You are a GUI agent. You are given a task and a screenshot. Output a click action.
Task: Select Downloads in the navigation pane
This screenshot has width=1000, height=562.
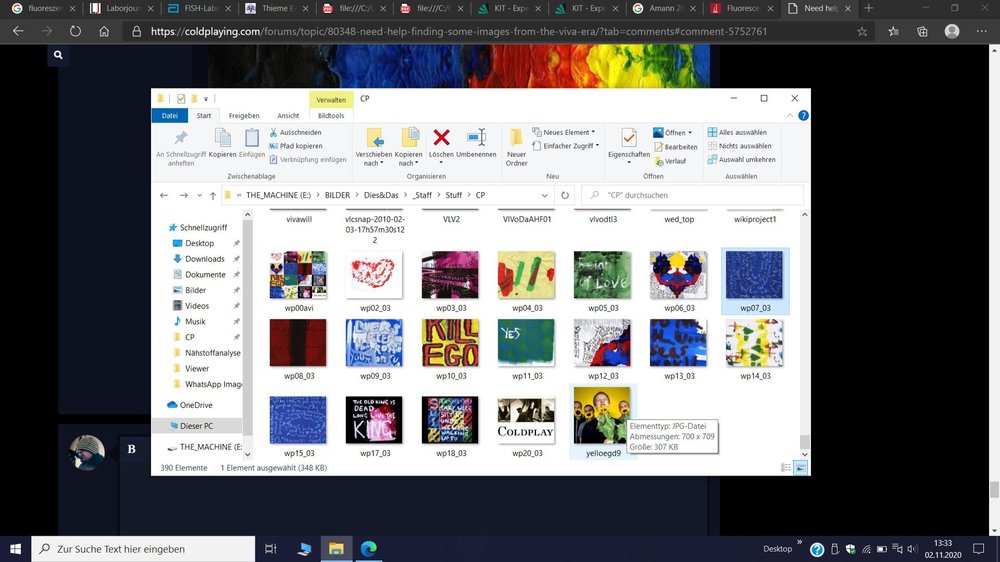tap(204, 259)
